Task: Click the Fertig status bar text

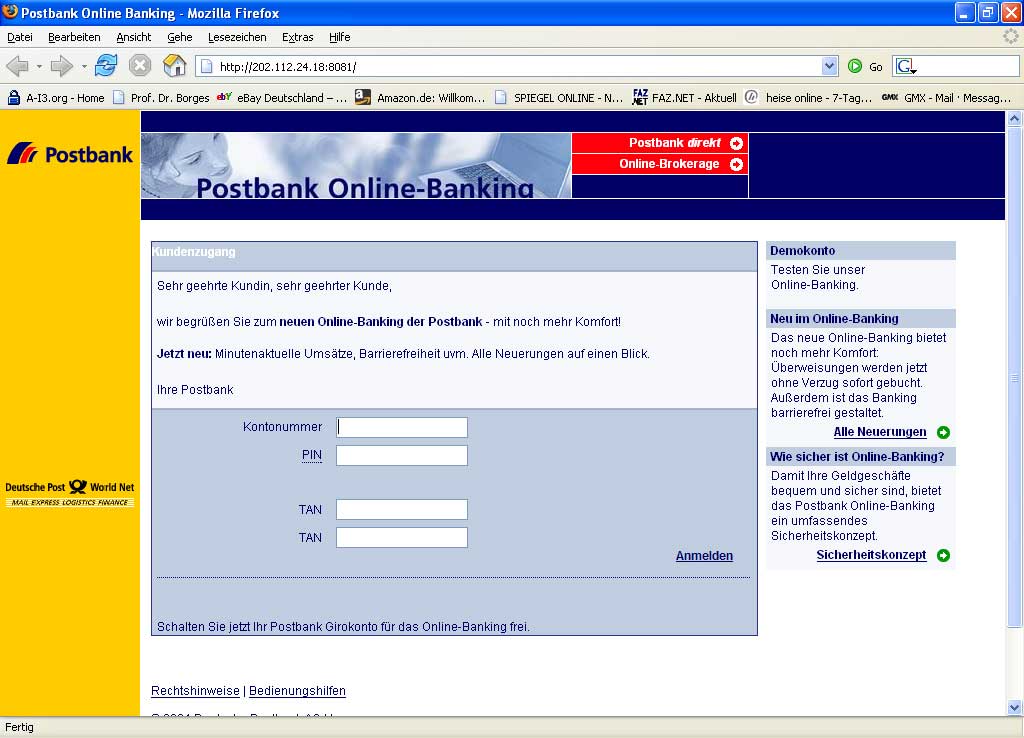Action: click(x=19, y=728)
